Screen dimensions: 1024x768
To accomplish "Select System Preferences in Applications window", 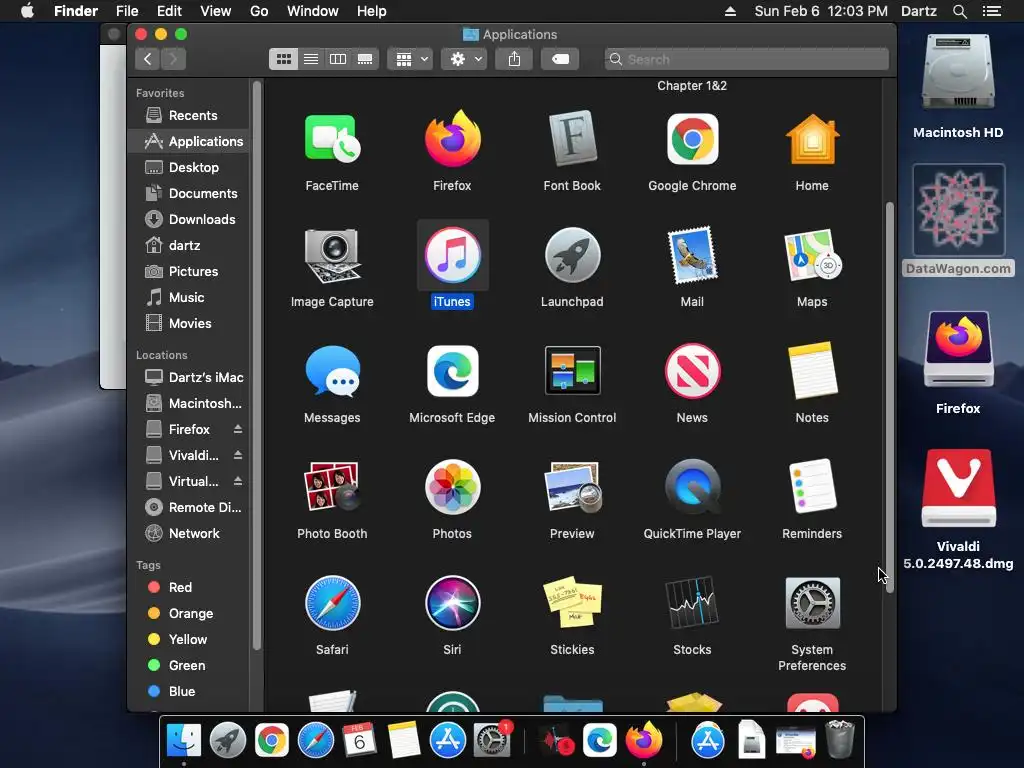I will click(812, 603).
